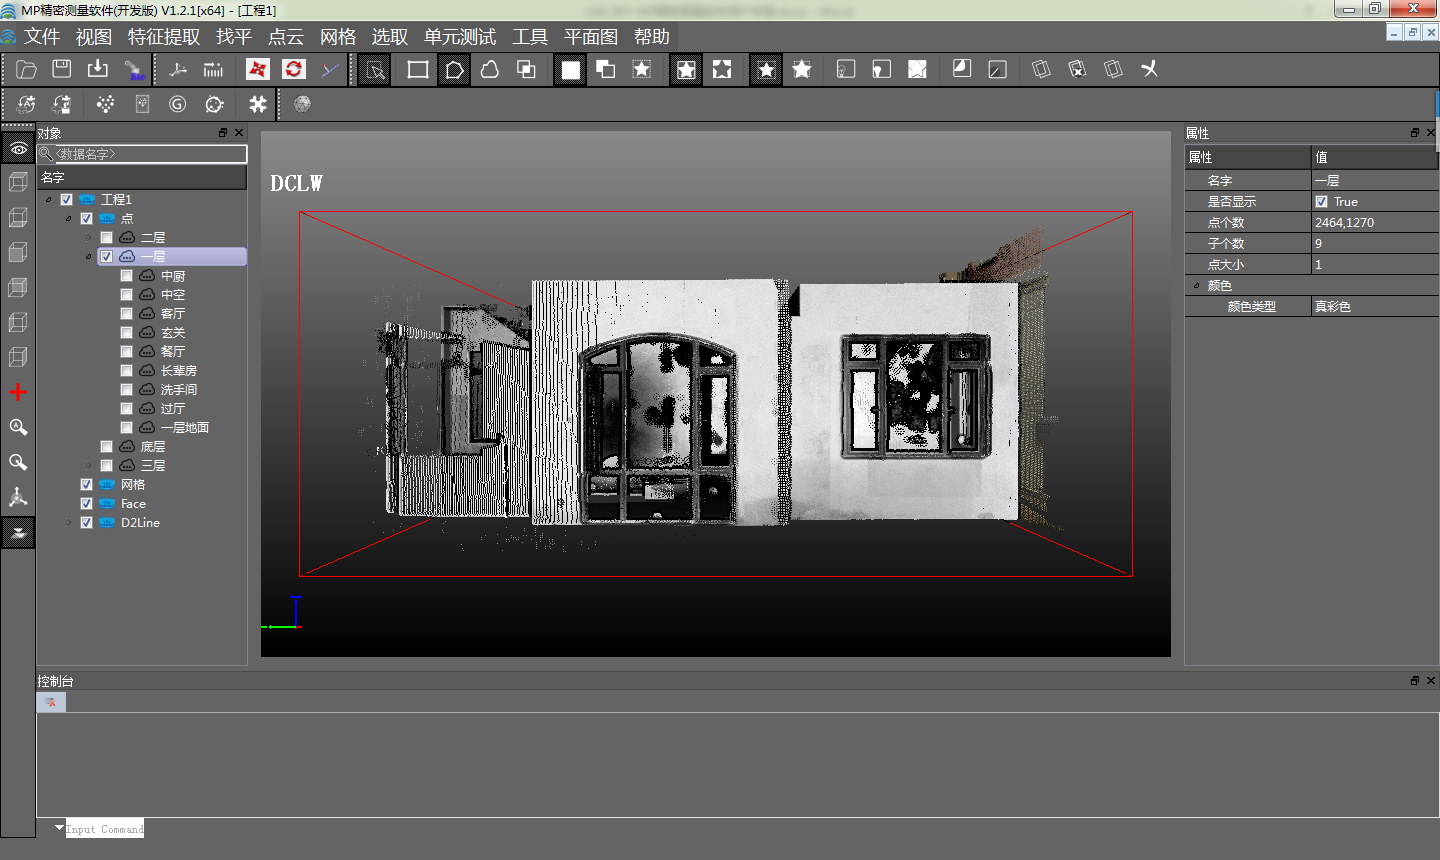1440x860 pixels.
Task: Click the 真彩色 color type value
Action: (x=1333, y=307)
